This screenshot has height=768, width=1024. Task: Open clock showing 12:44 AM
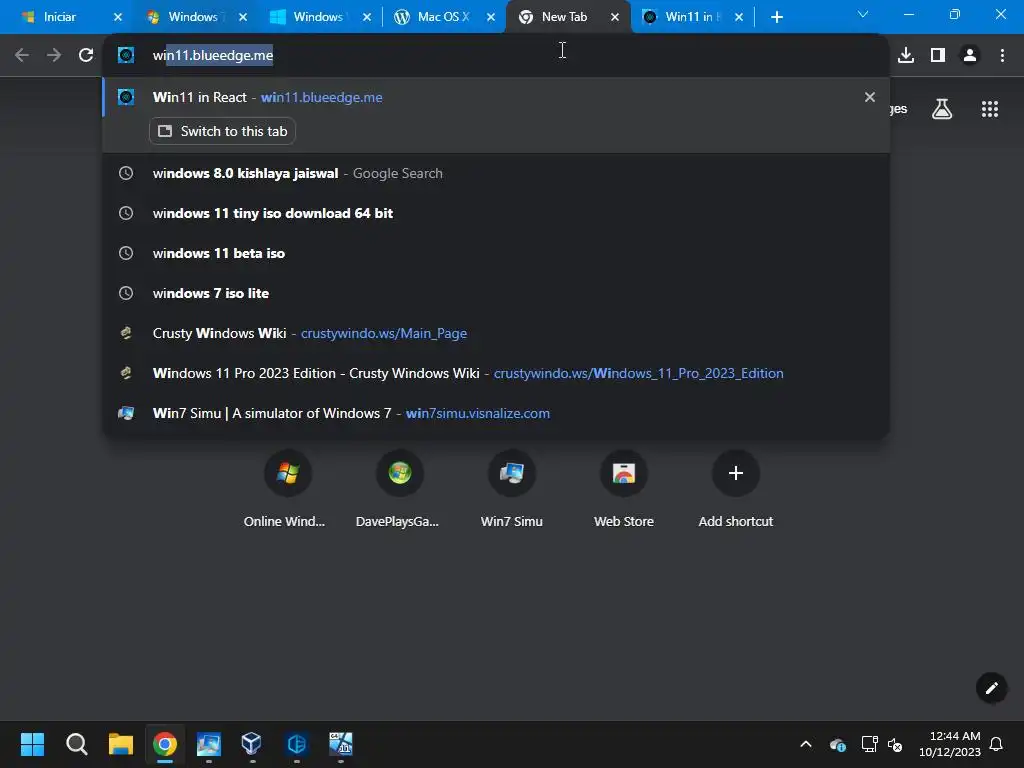point(950,744)
